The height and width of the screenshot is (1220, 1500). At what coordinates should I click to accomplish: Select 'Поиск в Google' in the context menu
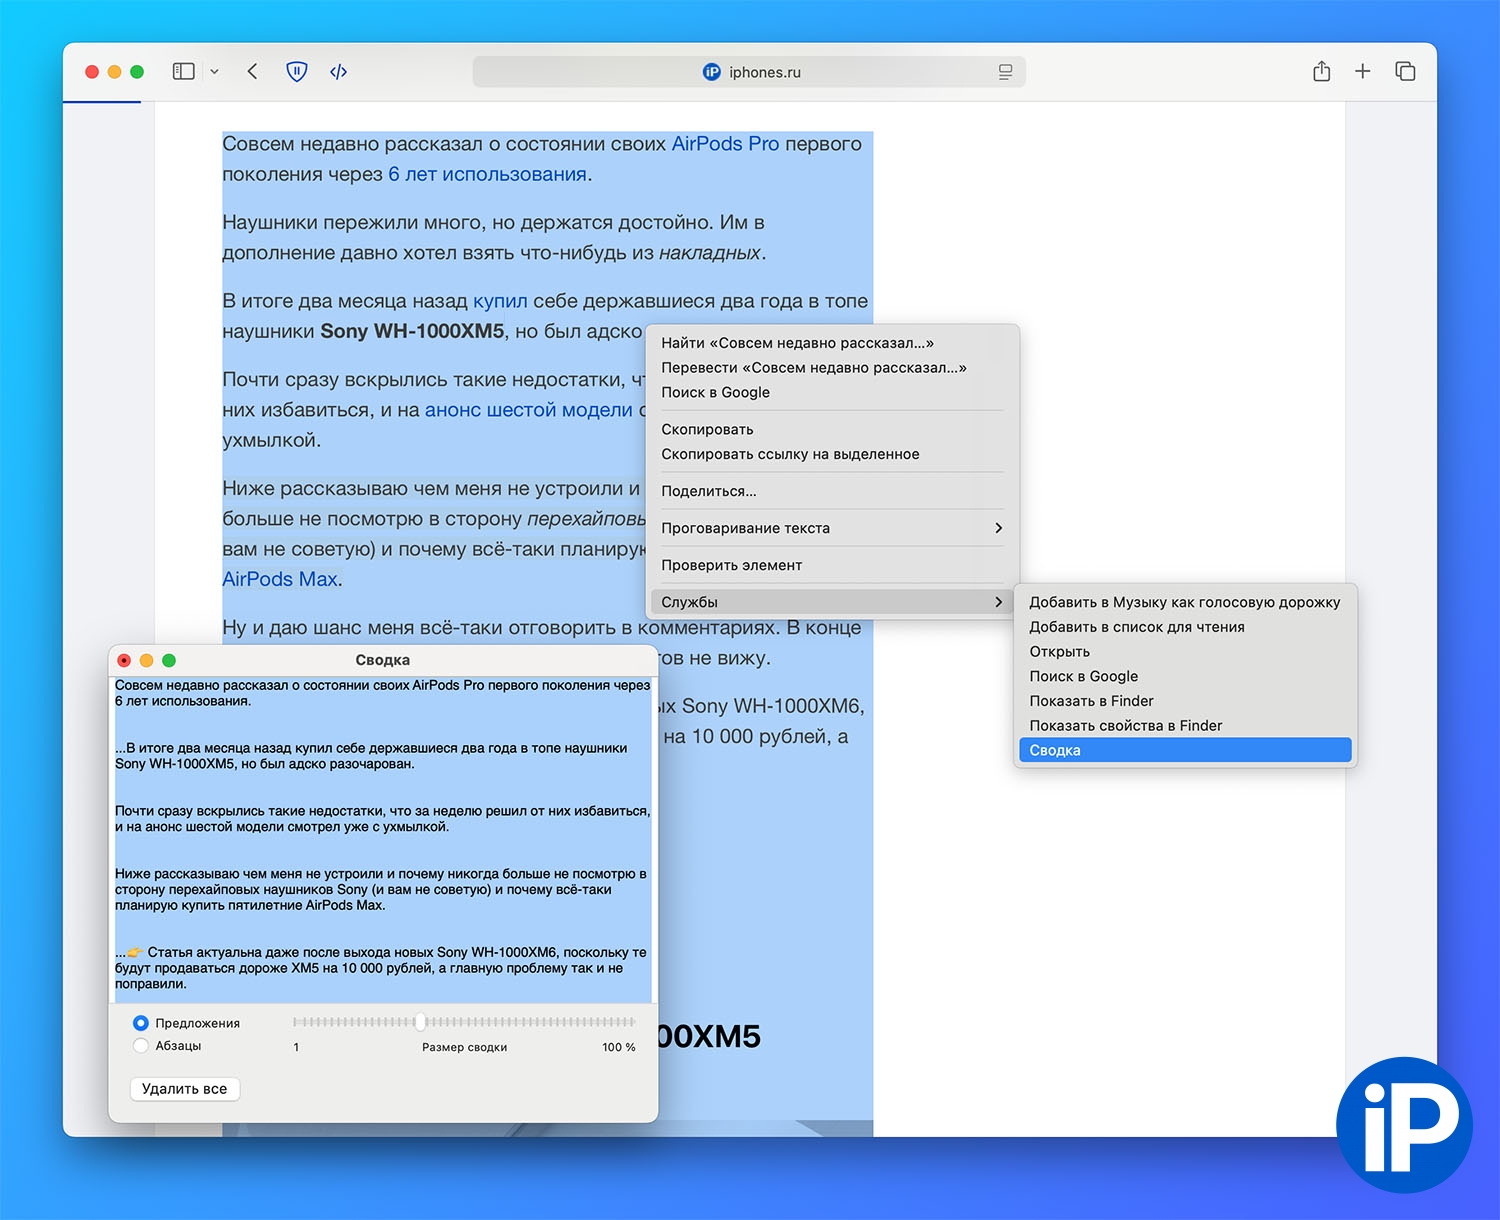832,392
